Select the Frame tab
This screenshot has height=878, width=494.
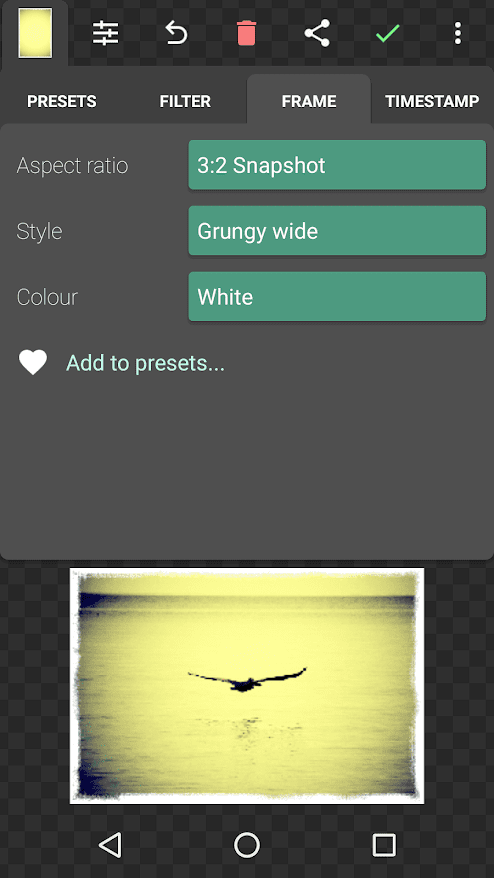click(x=309, y=101)
